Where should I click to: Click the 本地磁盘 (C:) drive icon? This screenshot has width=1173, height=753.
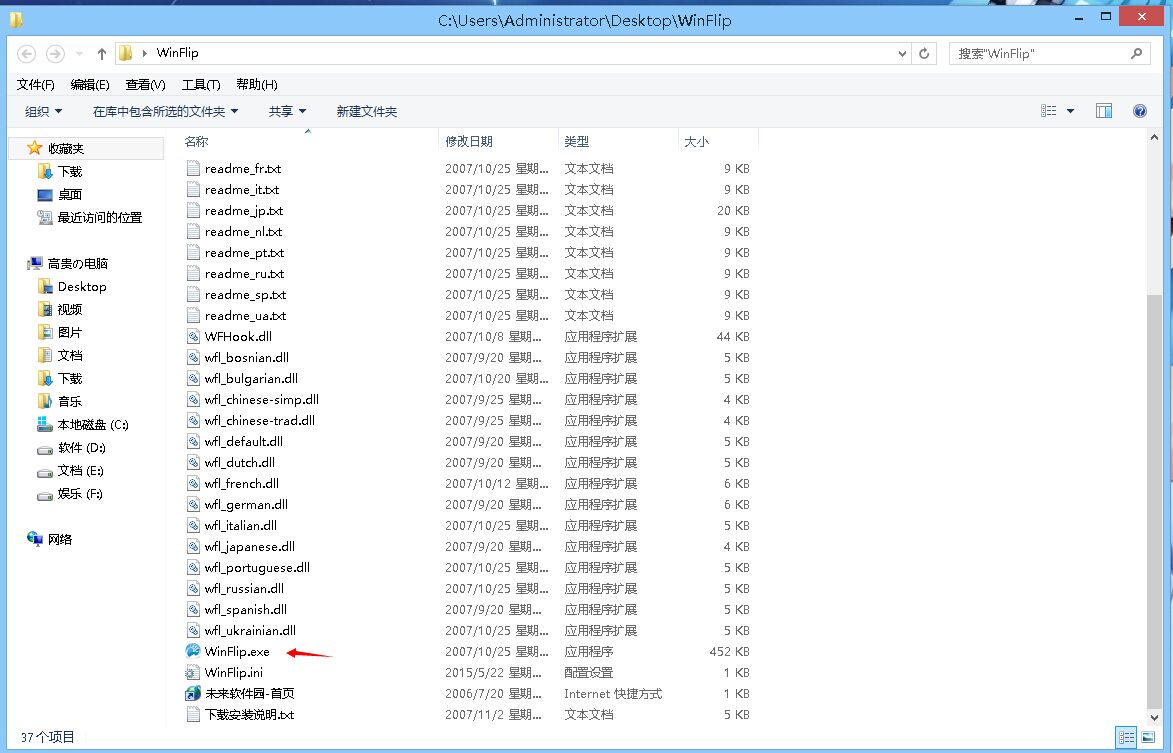[45, 425]
